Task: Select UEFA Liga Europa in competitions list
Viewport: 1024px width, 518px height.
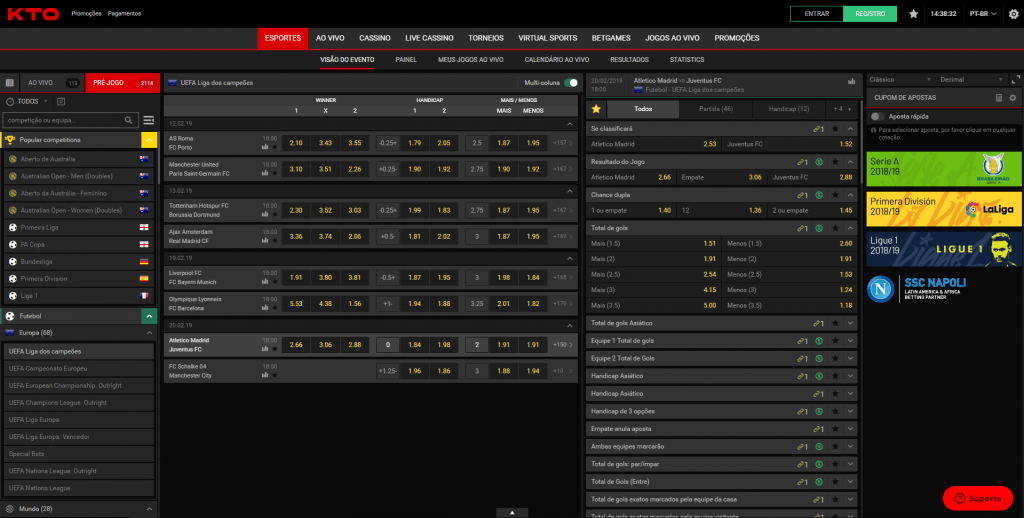Action: [x=79, y=420]
